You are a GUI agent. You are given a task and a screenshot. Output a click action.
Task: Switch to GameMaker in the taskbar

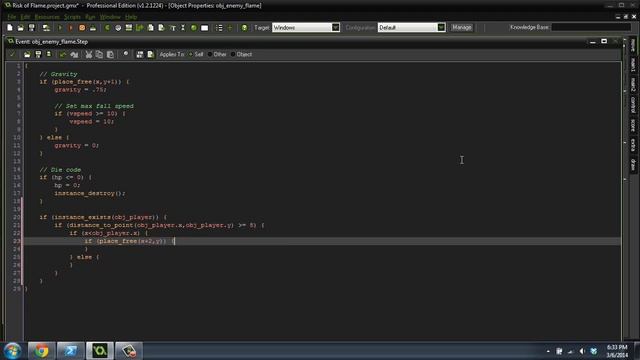coord(100,351)
